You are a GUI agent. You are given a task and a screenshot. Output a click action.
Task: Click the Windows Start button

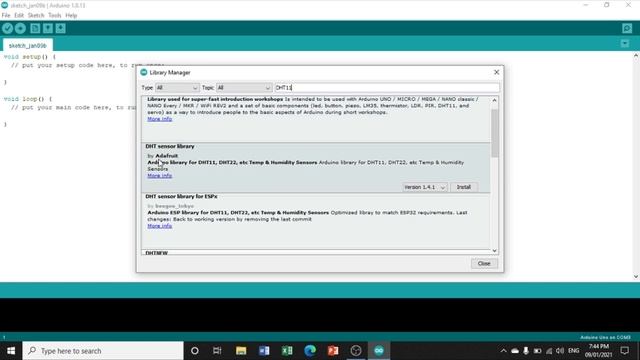(11, 351)
